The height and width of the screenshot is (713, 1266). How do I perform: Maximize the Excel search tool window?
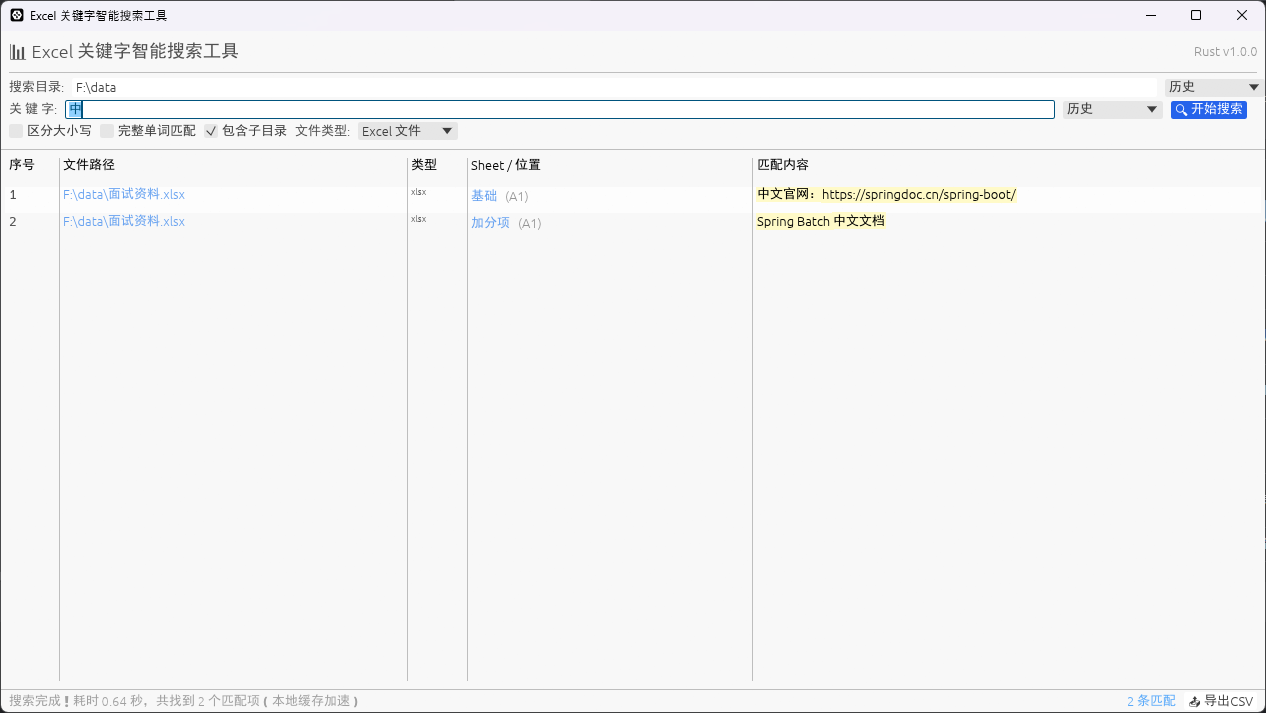coord(1196,15)
